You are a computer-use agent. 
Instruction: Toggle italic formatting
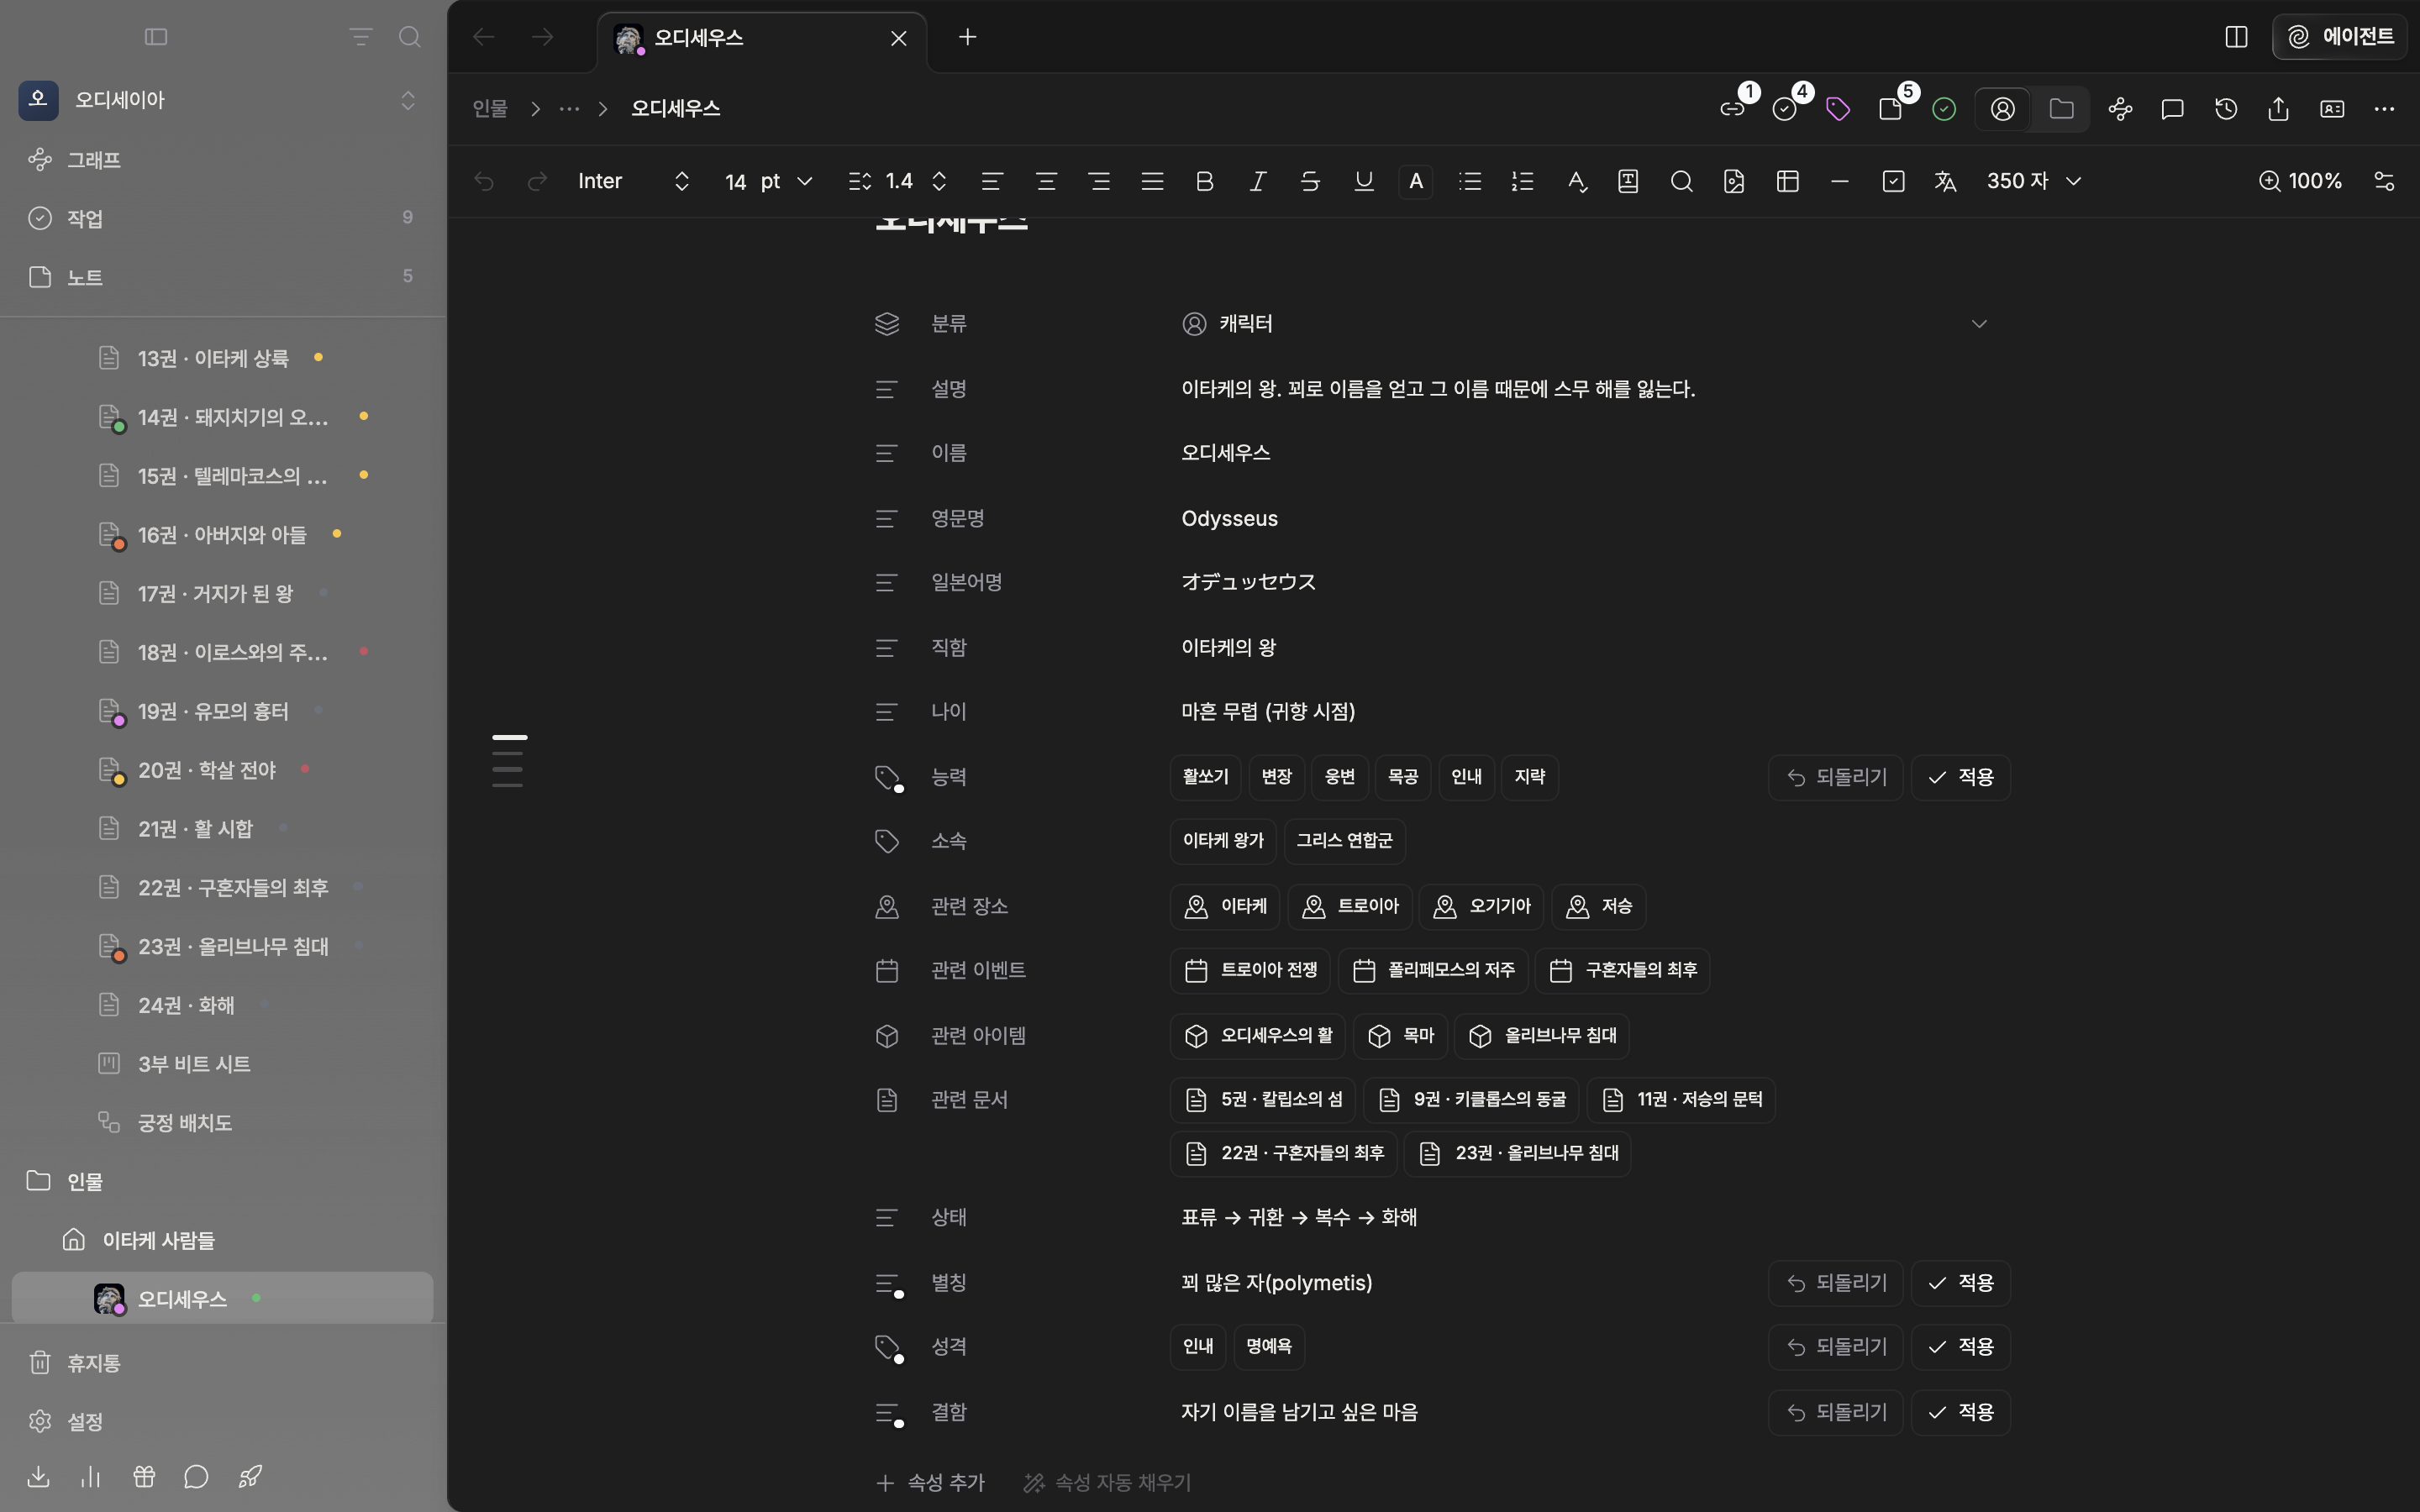1258,181
